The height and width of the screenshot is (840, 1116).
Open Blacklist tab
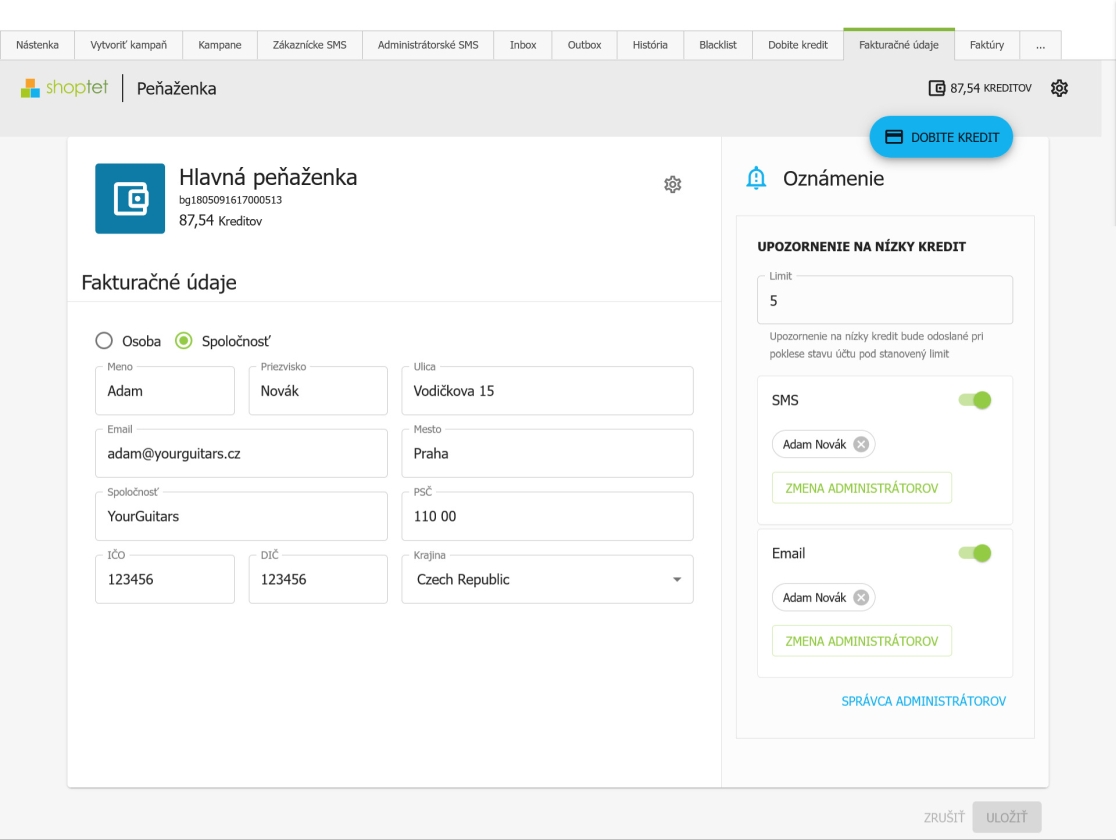717,45
